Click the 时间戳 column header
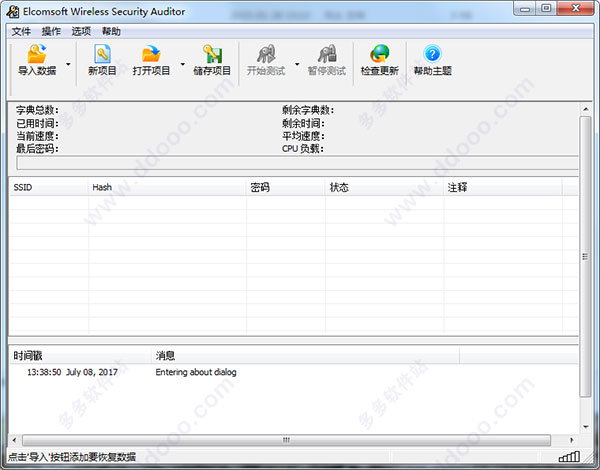Viewport: 600px width, 470px height. (80, 356)
